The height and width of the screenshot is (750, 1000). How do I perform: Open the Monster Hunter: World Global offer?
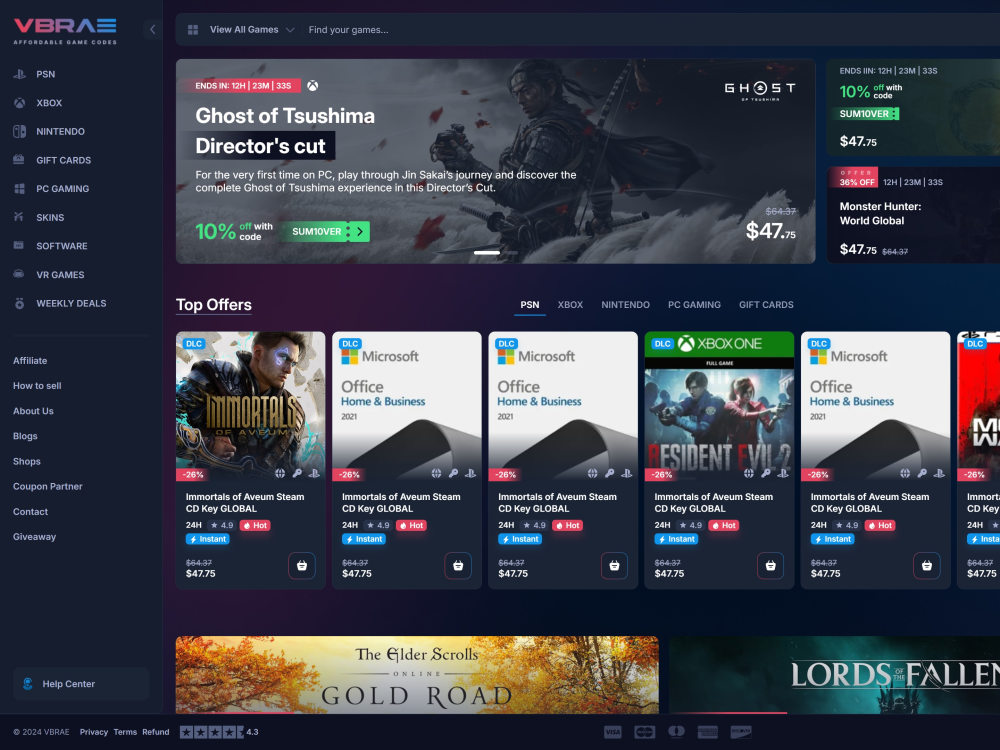[913, 214]
